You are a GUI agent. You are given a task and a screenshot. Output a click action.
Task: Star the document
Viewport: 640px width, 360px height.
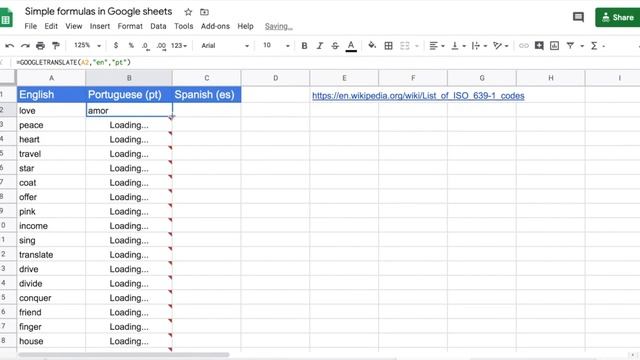click(188, 12)
